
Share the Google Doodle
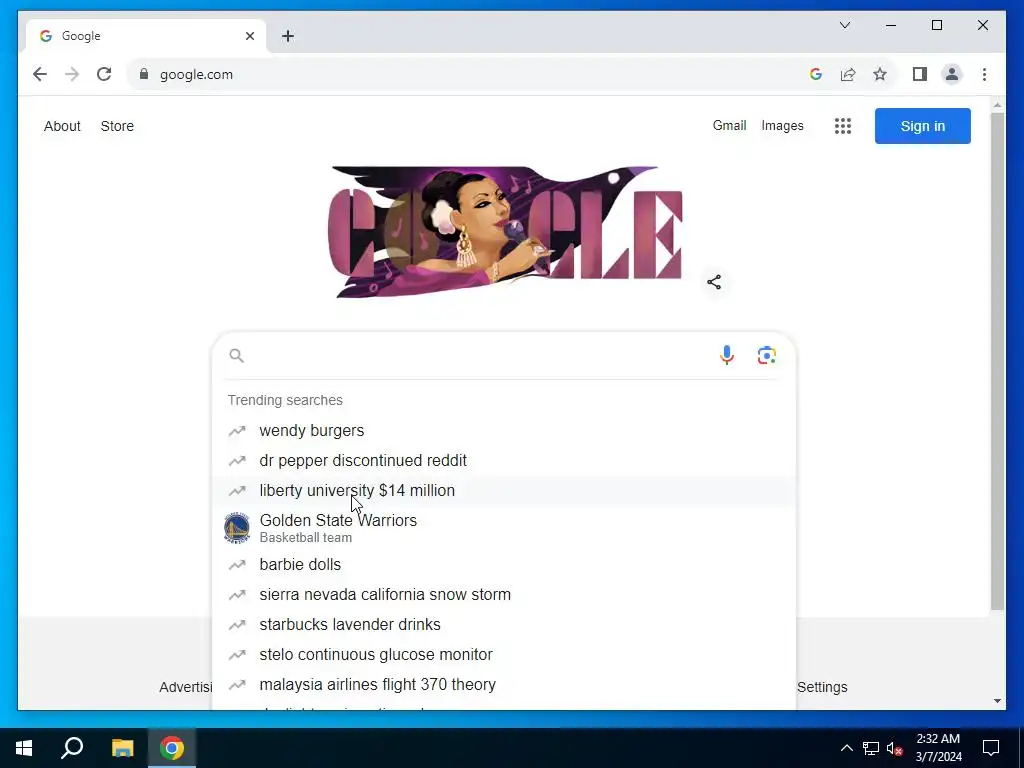coord(714,282)
